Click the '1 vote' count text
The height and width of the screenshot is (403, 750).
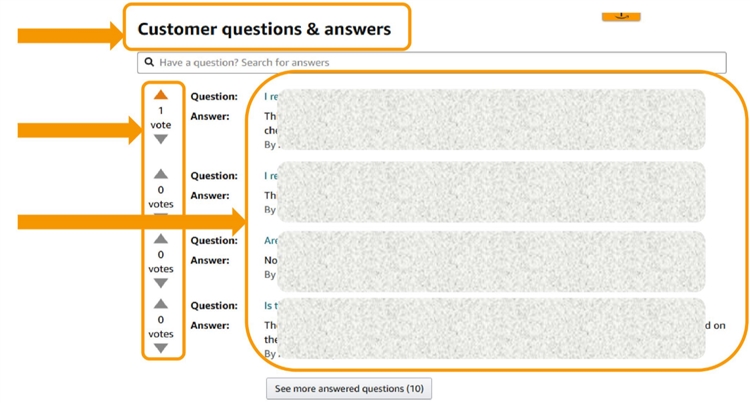coord(161,118)
